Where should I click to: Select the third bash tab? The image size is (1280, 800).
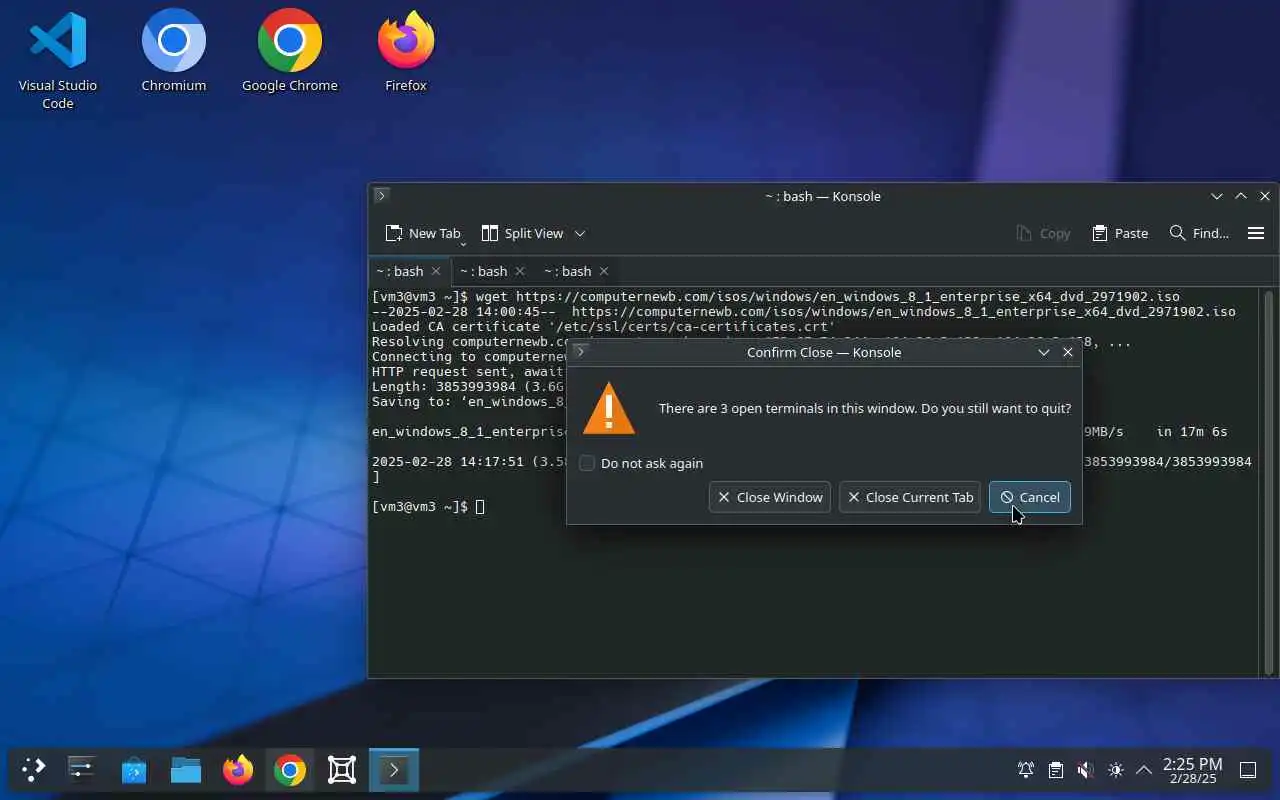click(568, 271)
